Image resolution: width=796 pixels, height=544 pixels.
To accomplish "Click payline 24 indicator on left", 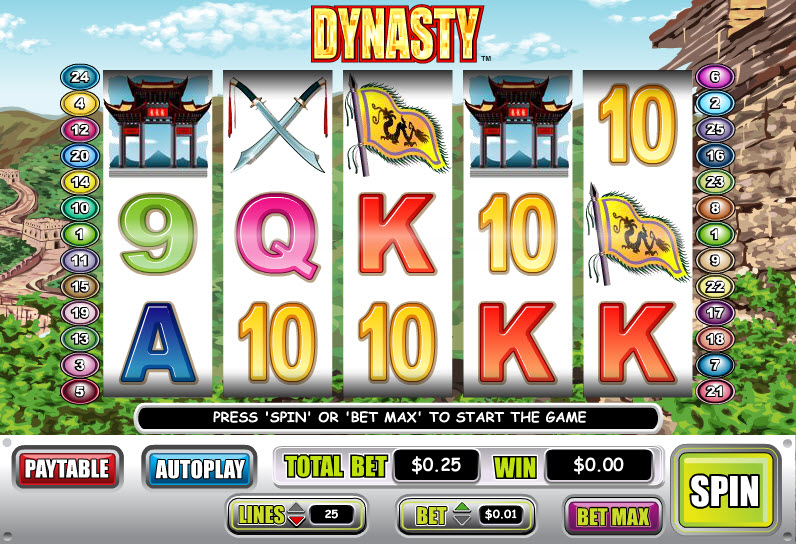I will 80,77.
